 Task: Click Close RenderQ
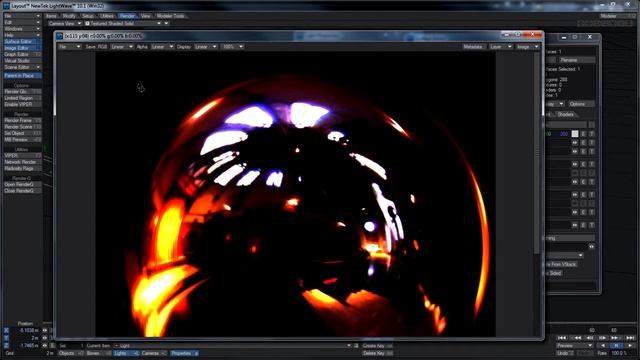(22, 191)
